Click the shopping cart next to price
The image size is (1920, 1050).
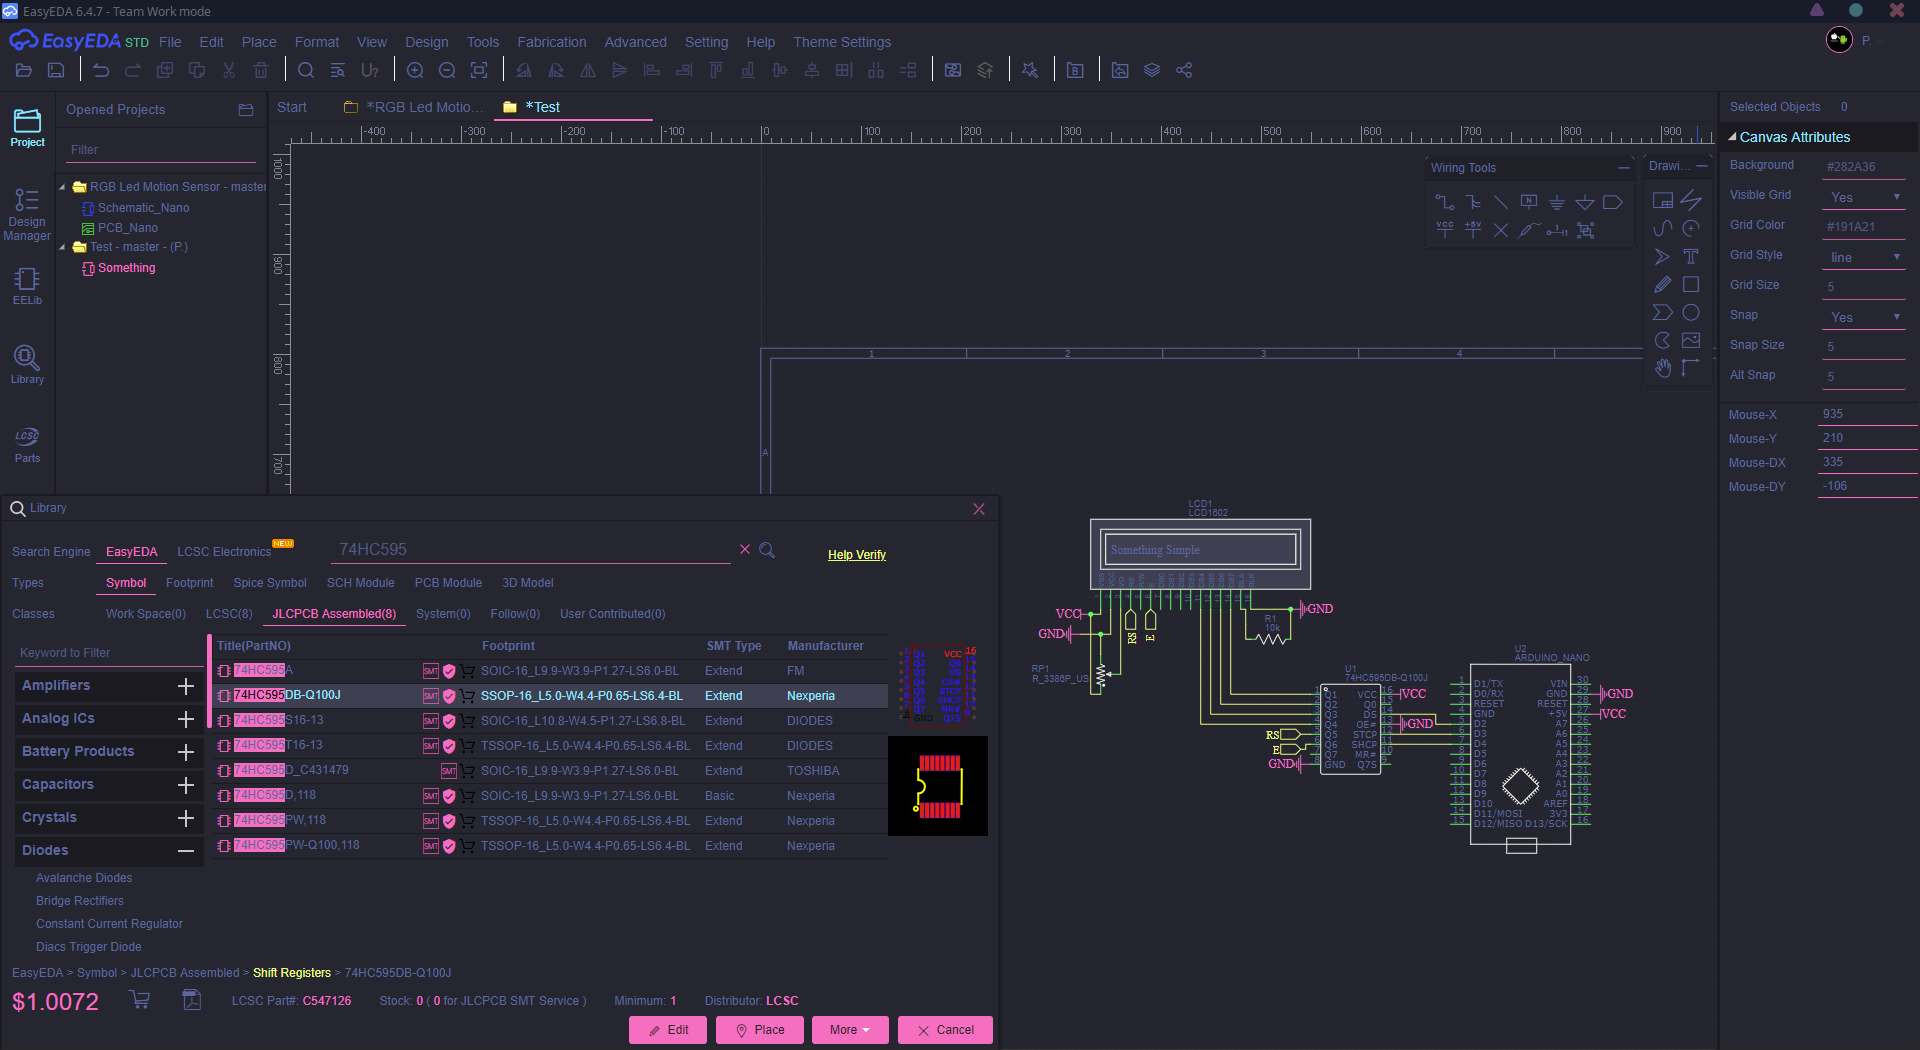(x=140, y=999)
